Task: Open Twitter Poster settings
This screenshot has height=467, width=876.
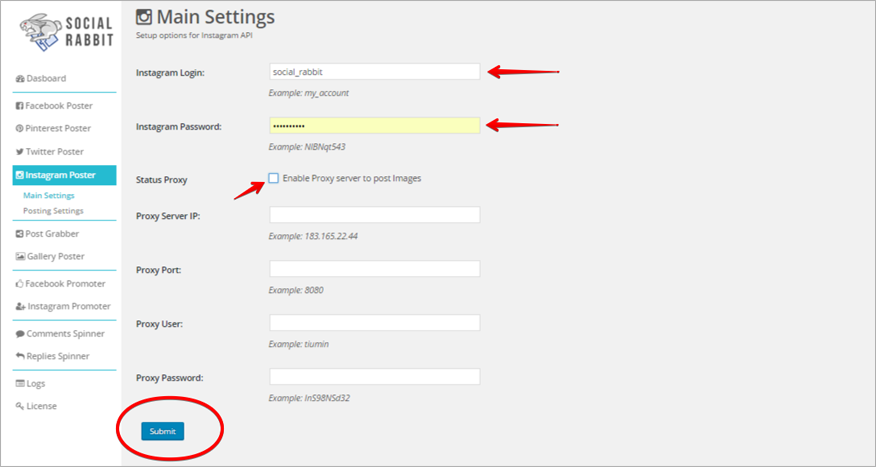Action: click(55, 152)
